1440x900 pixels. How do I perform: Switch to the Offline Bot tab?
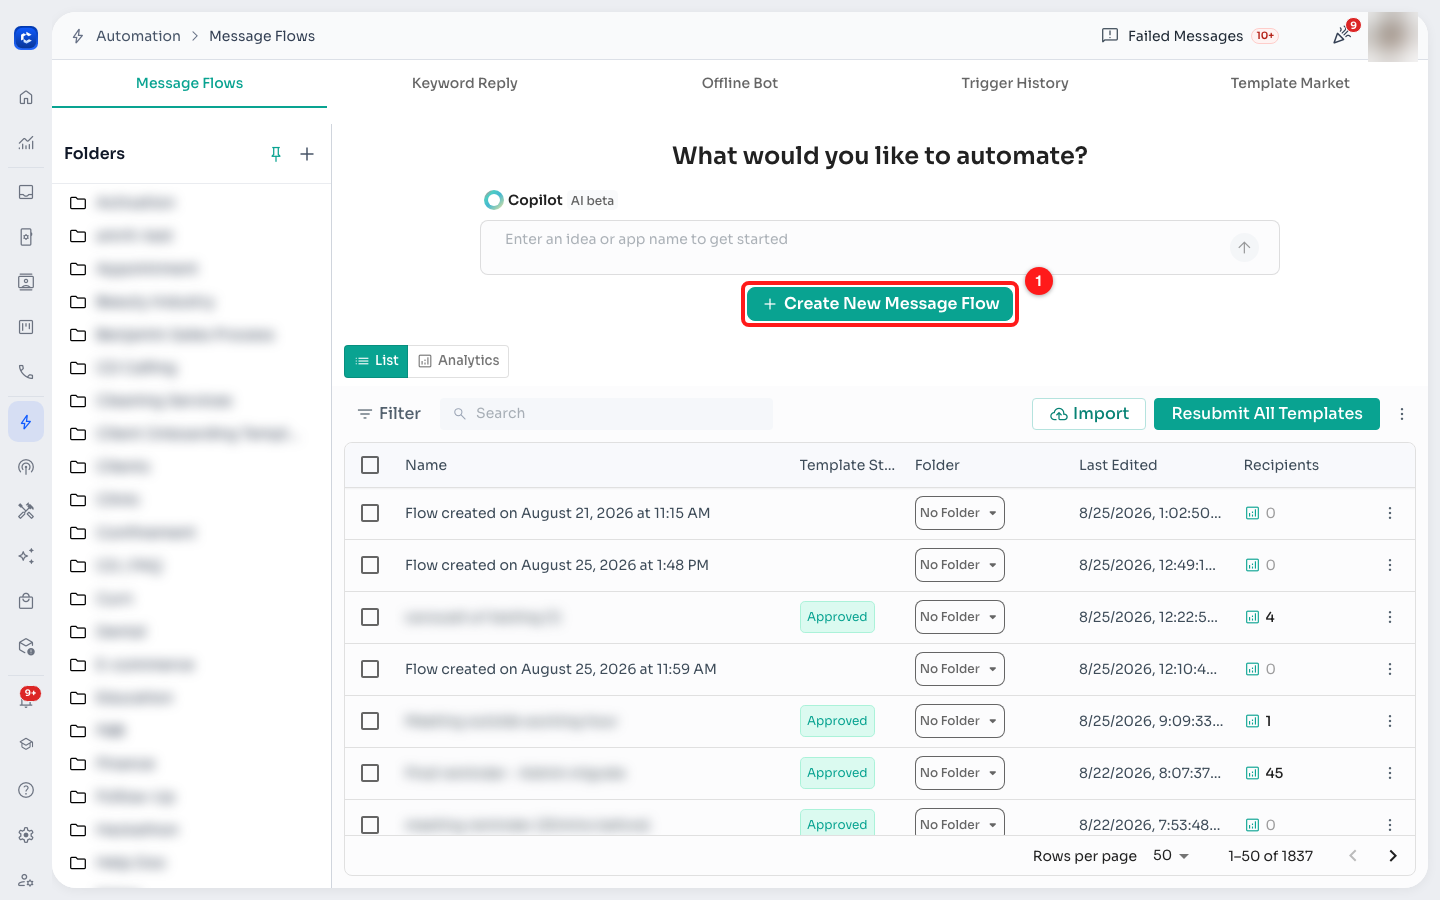point(740,83)
